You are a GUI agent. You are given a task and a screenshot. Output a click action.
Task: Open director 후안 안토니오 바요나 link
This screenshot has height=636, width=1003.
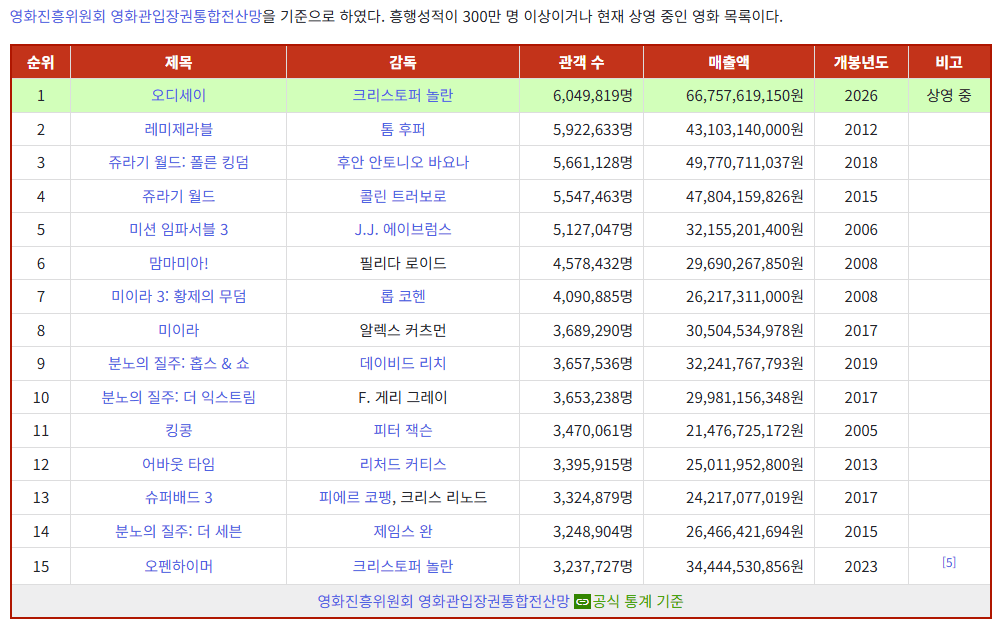click(403, 163)
